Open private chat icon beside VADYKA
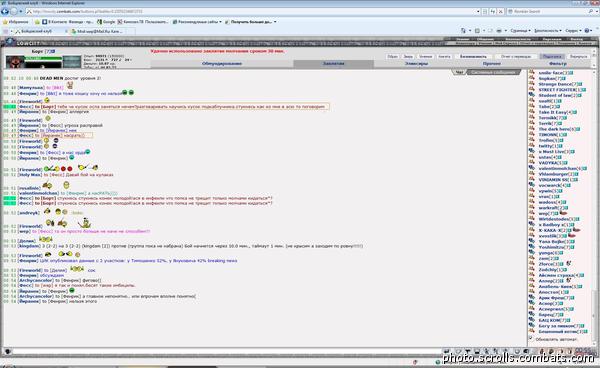Image resolution: width=600 pixels, height=368 pixels. pyautogui.click(x=532, y=163)
